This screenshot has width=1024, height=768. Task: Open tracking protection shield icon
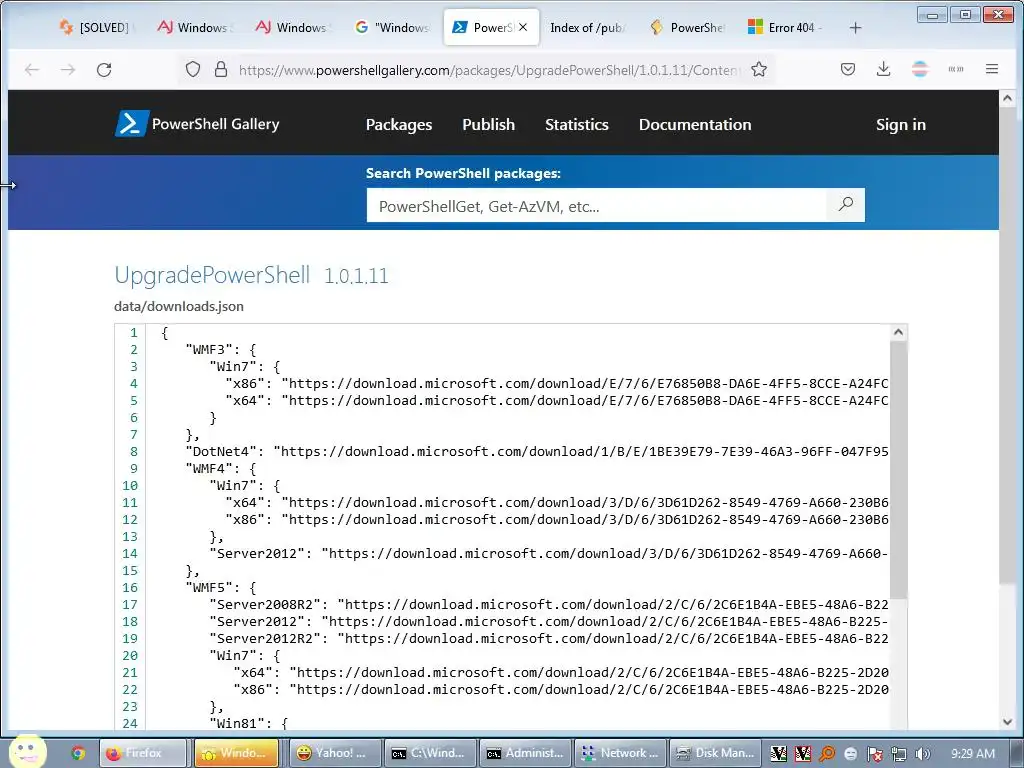click(193, 69)
